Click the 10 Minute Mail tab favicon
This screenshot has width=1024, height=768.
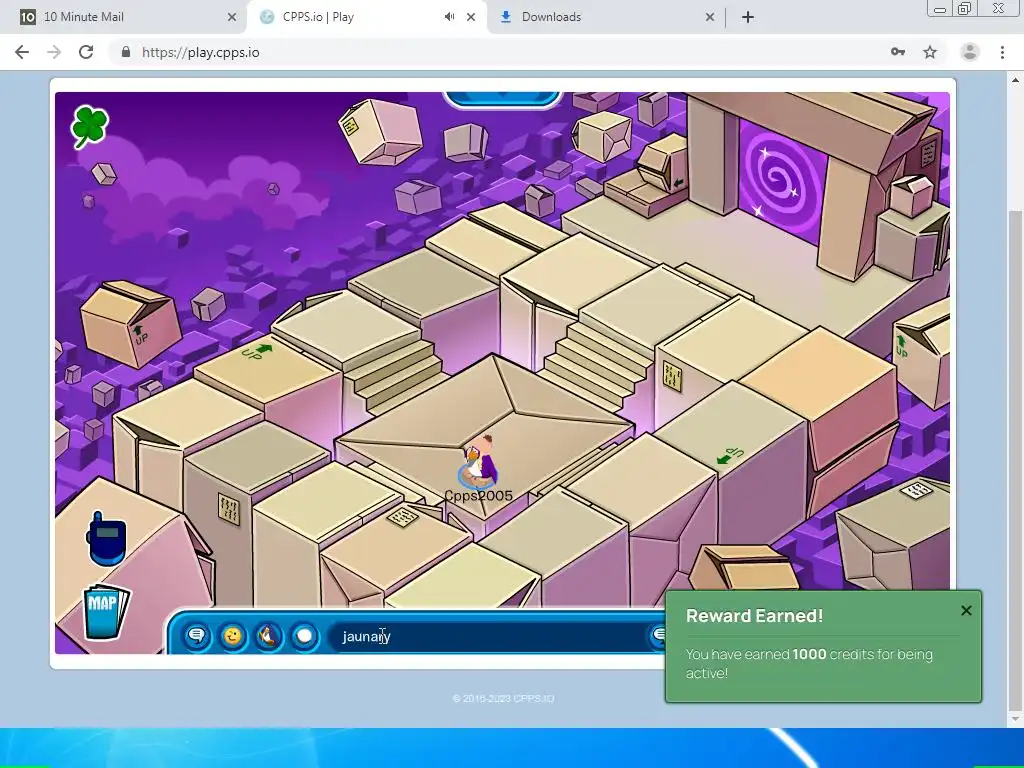coord(27,17)
